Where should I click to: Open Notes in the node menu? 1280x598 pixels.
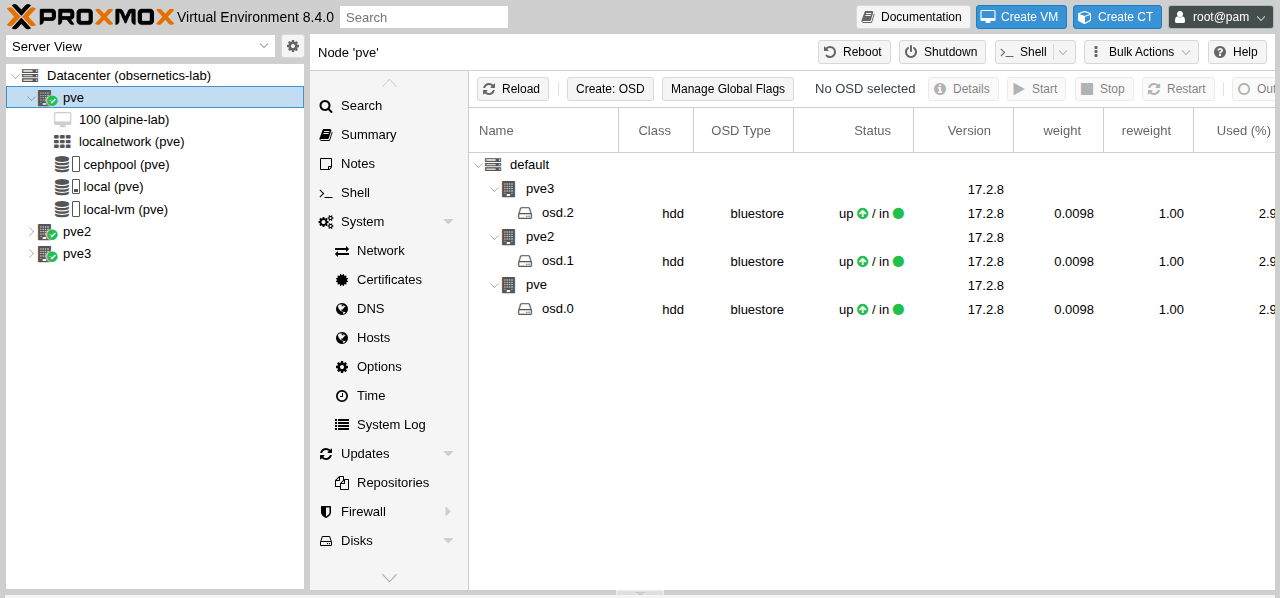(x=389, y=164)
